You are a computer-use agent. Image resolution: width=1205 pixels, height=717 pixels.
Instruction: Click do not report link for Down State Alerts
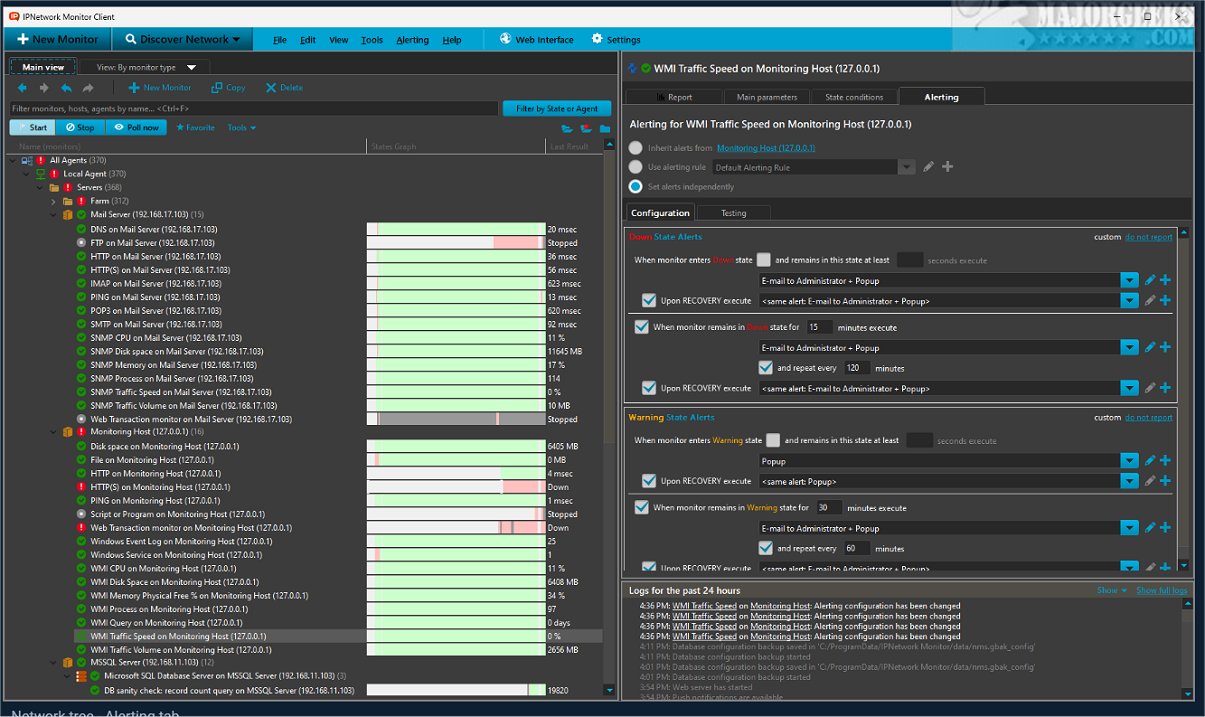pyautogui.click(x=1149, y=237)
